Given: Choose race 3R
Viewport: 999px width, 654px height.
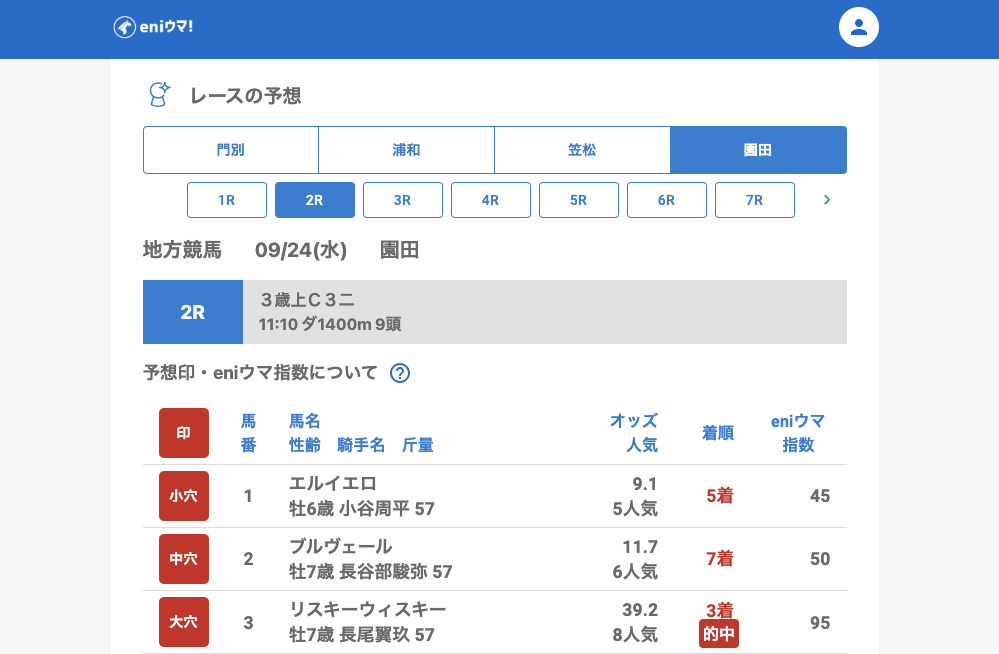Looking at the screenshot, I should [x=403, y=200].
